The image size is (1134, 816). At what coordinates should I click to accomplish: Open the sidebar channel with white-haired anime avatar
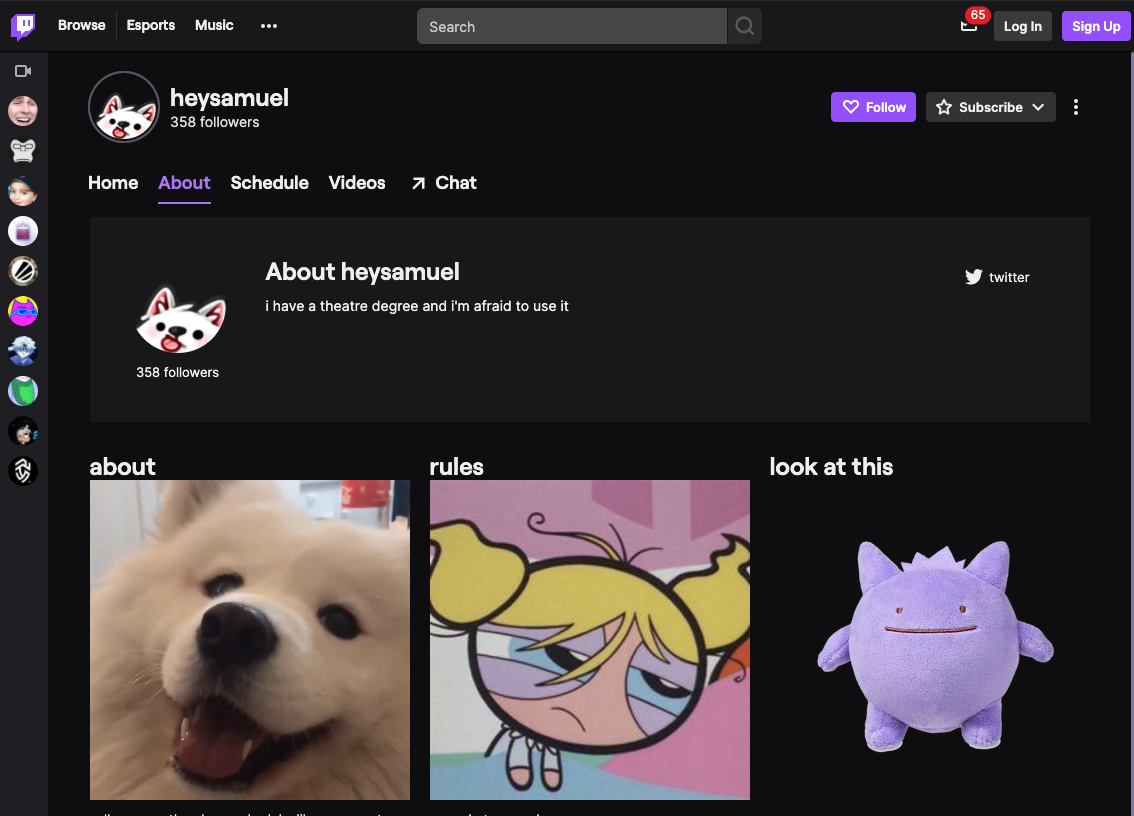23,351
